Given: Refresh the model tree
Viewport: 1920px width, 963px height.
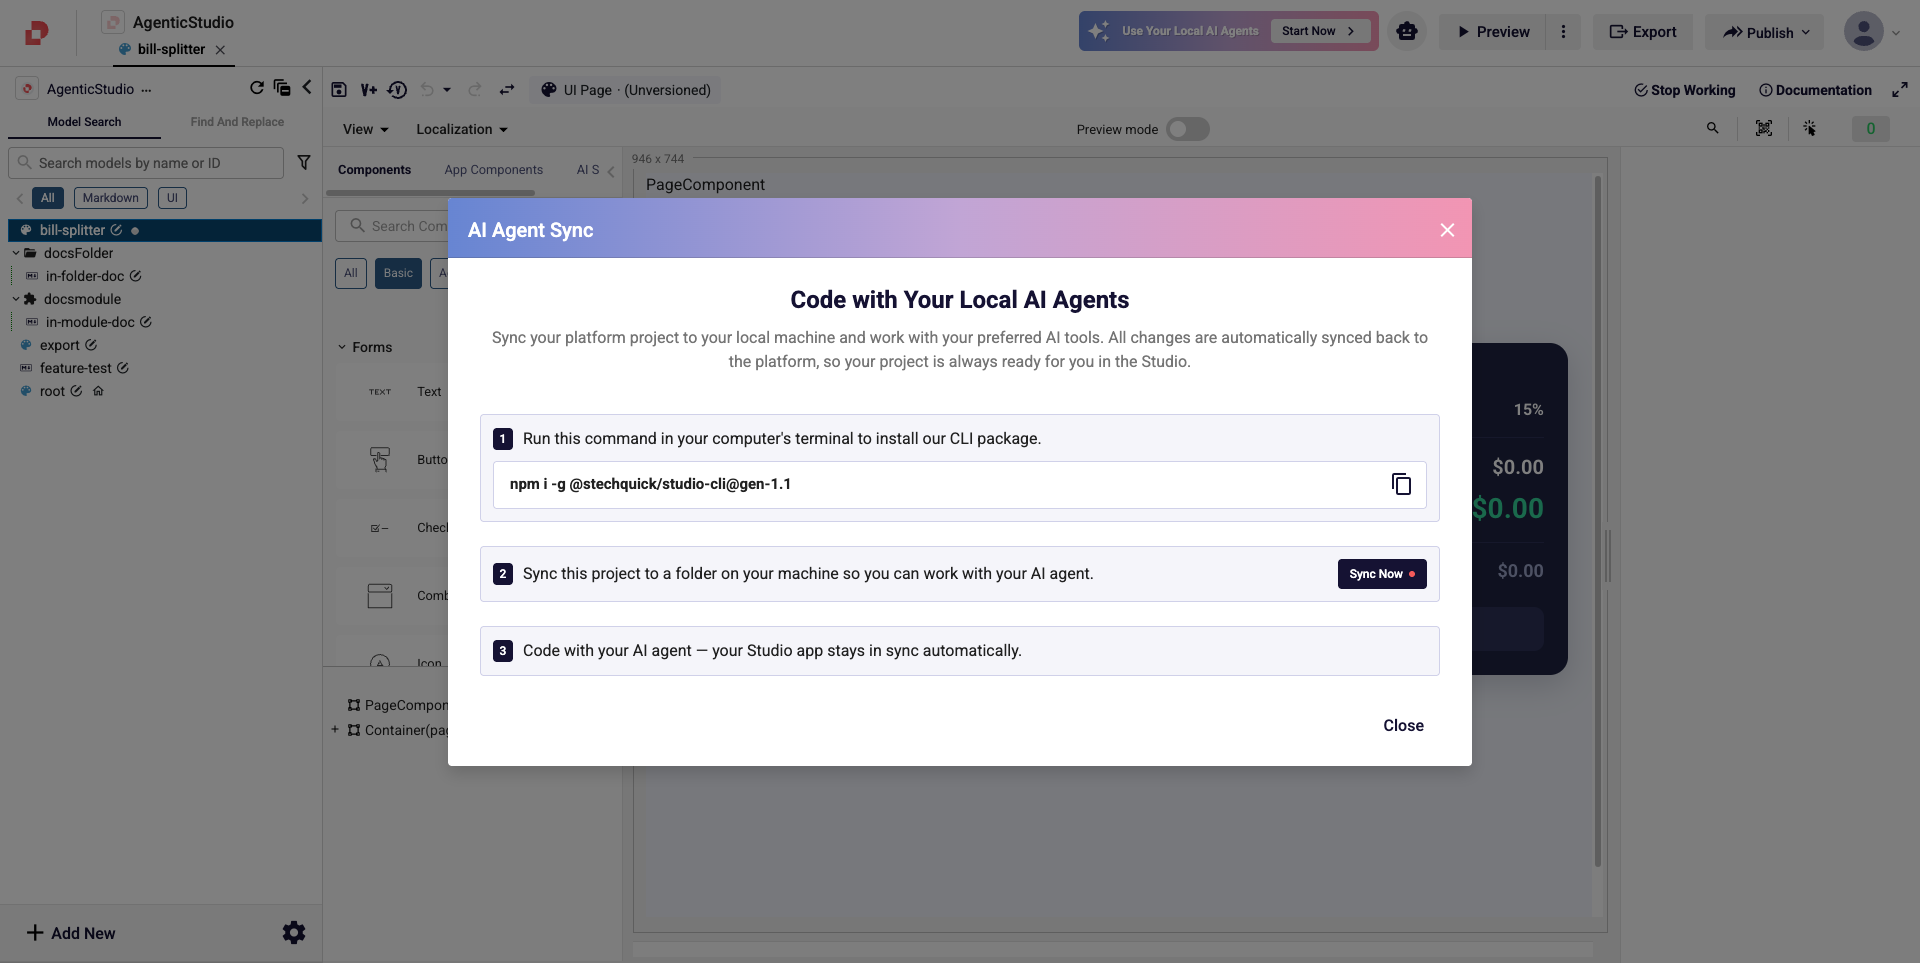Looking at the screenshot, I should 257,88.
